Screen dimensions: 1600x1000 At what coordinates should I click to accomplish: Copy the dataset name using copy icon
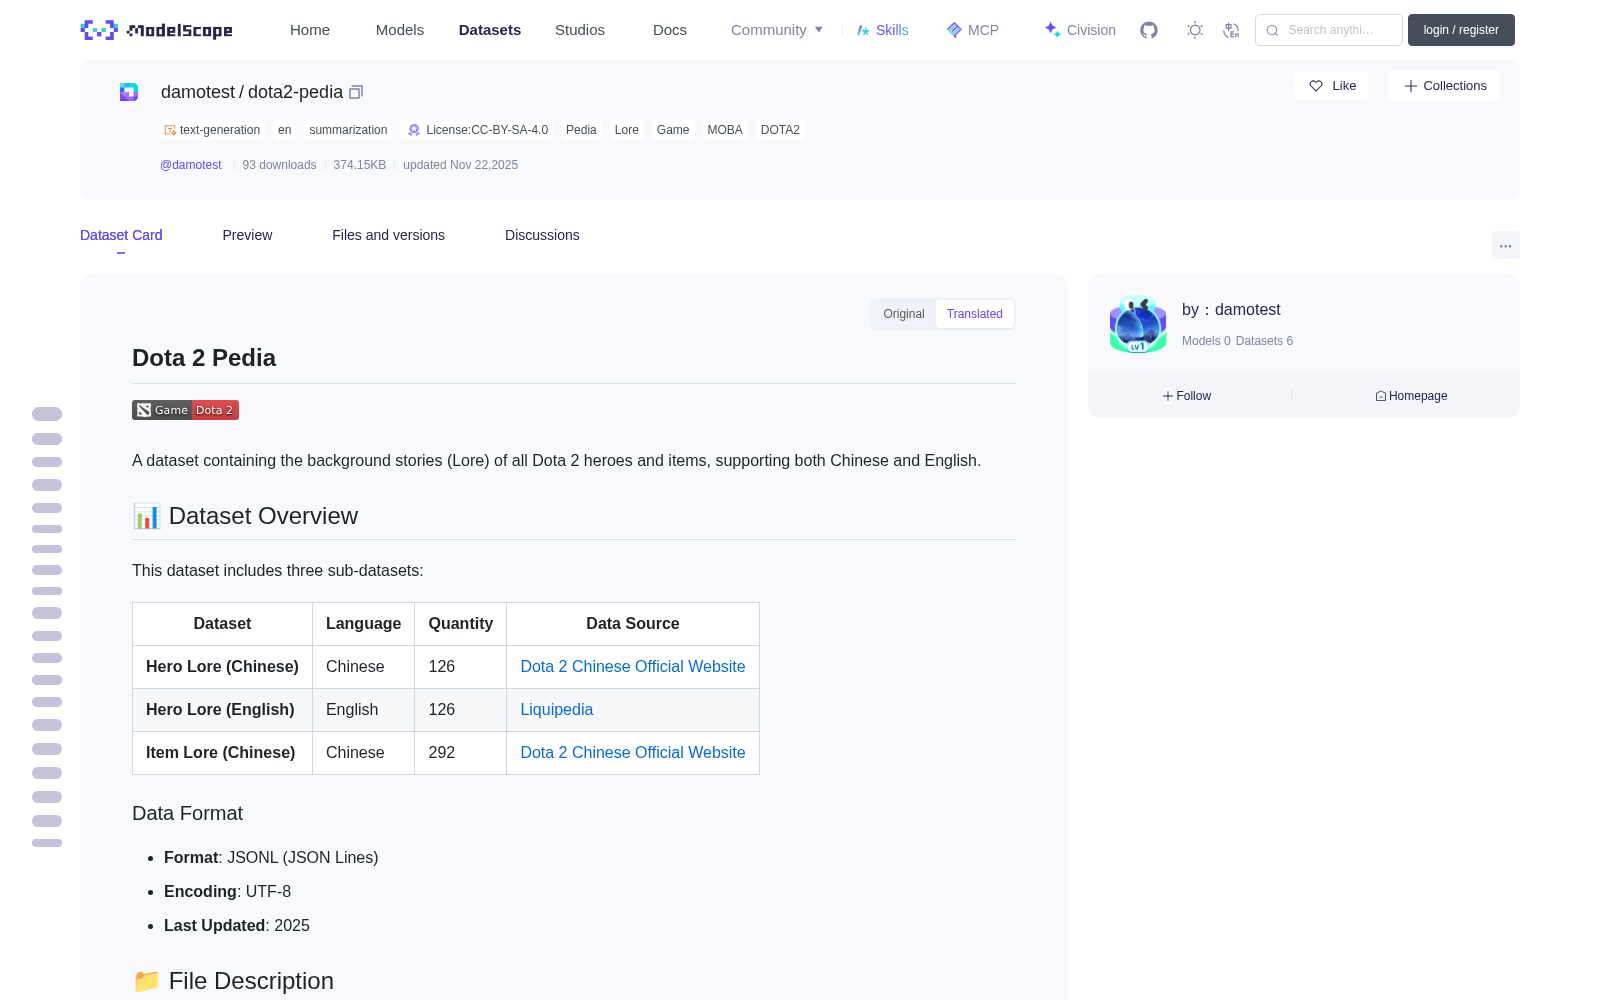tap(356, 92)
